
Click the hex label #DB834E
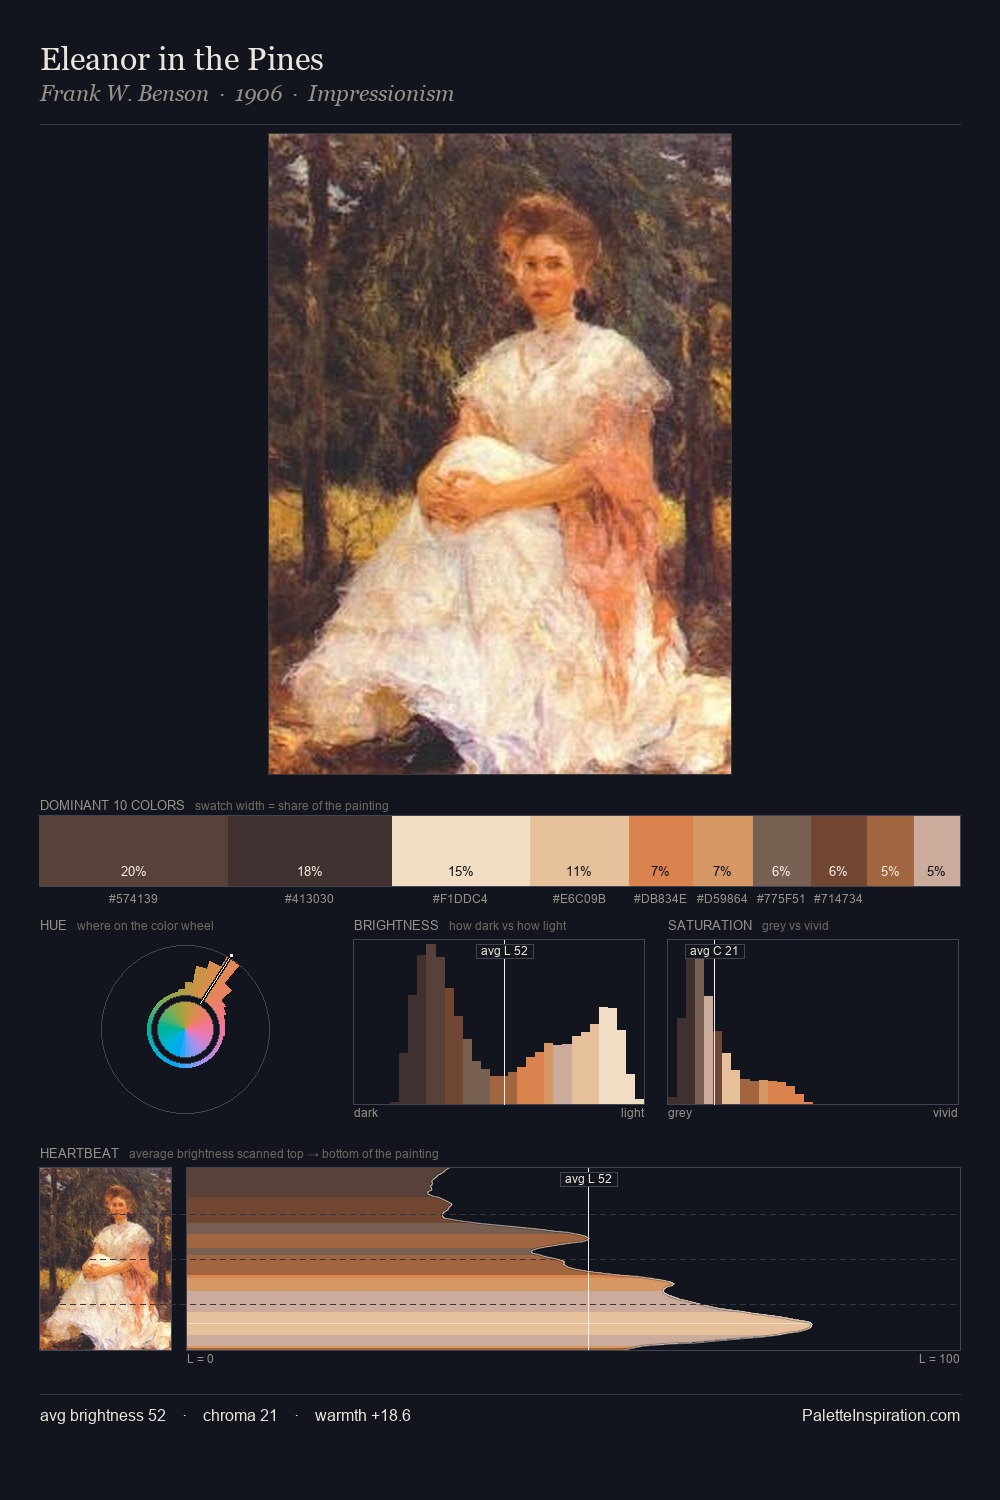click(x=660, y=899)
